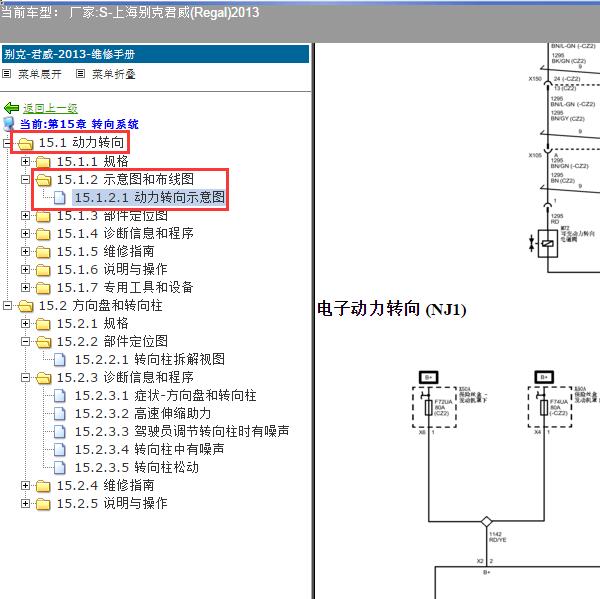Collapse the 15.1 动力转向 node
This screenshot has height=599, width=600.
7,144
